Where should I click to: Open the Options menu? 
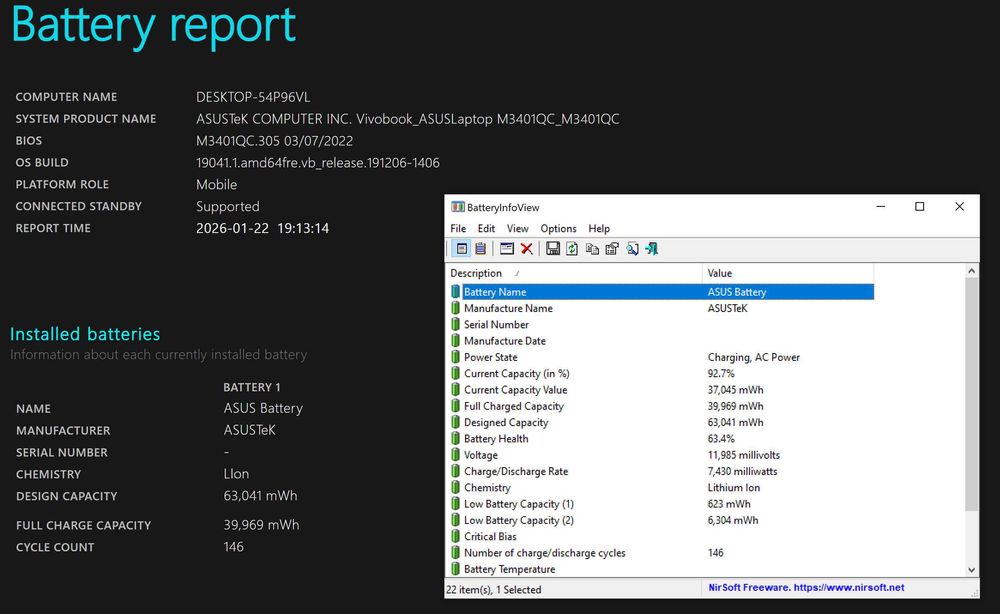(x=558, y=228)
